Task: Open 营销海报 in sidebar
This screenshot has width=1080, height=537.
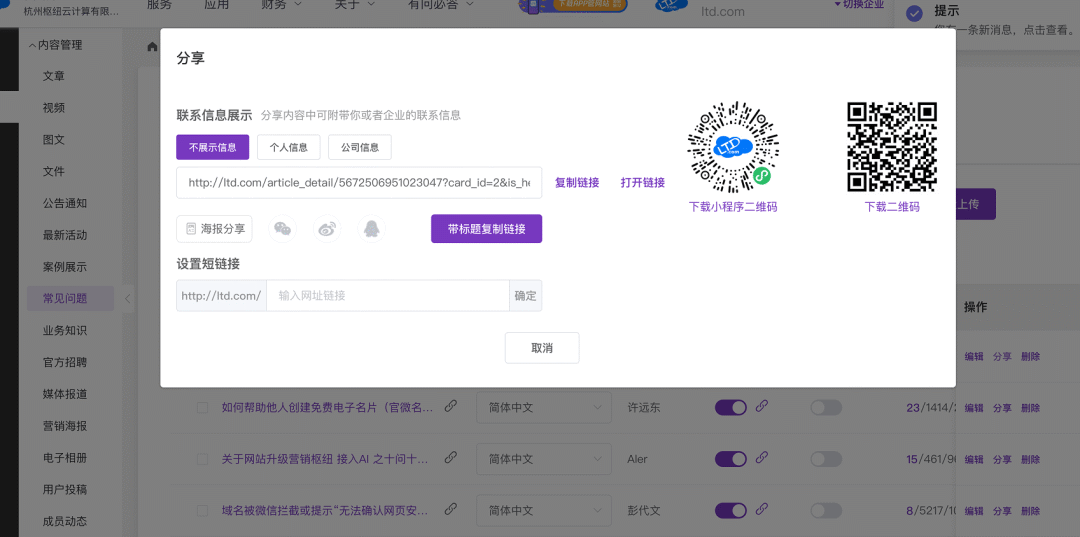Action: click(x=65, y=426)
